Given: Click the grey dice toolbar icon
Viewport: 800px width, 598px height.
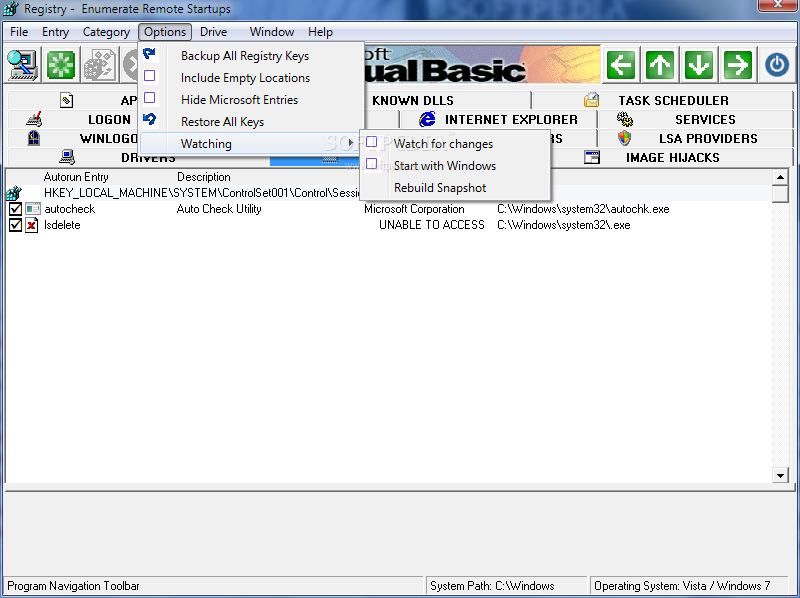Looking at the screenshot, I should click(100, 65).
